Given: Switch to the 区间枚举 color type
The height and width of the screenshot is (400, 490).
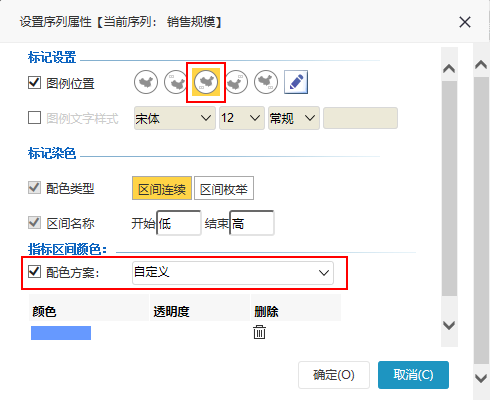Looking at the screenshot, I should pyautogui.click(x=224, y=188).
